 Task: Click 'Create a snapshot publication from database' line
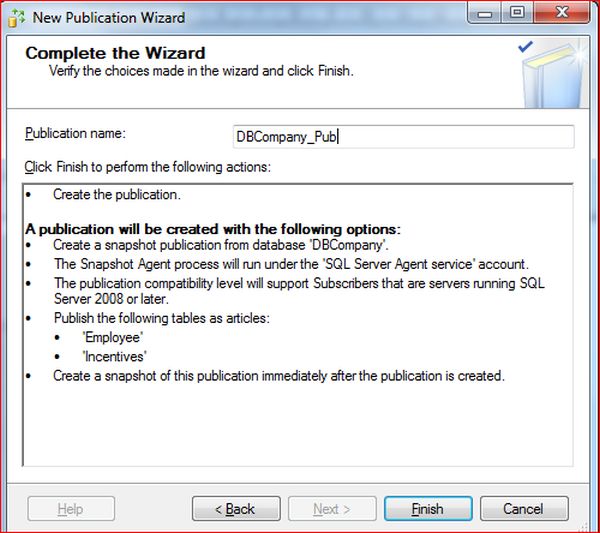tap(221, 245)
